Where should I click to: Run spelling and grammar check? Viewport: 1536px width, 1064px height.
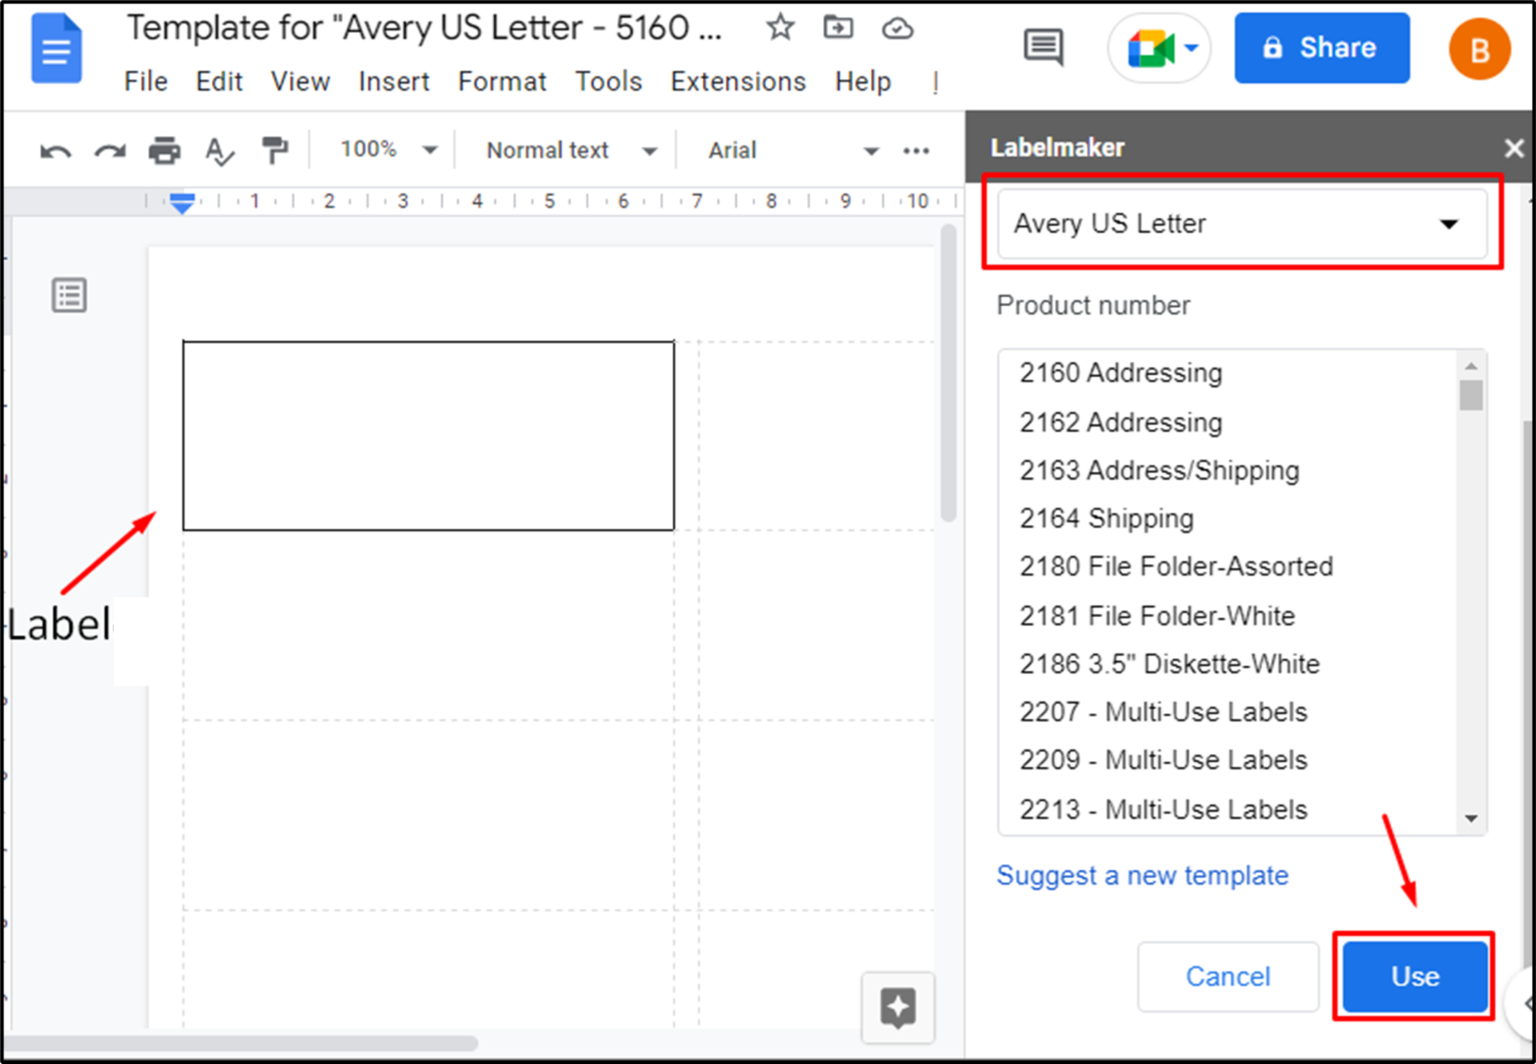(219, 151)
